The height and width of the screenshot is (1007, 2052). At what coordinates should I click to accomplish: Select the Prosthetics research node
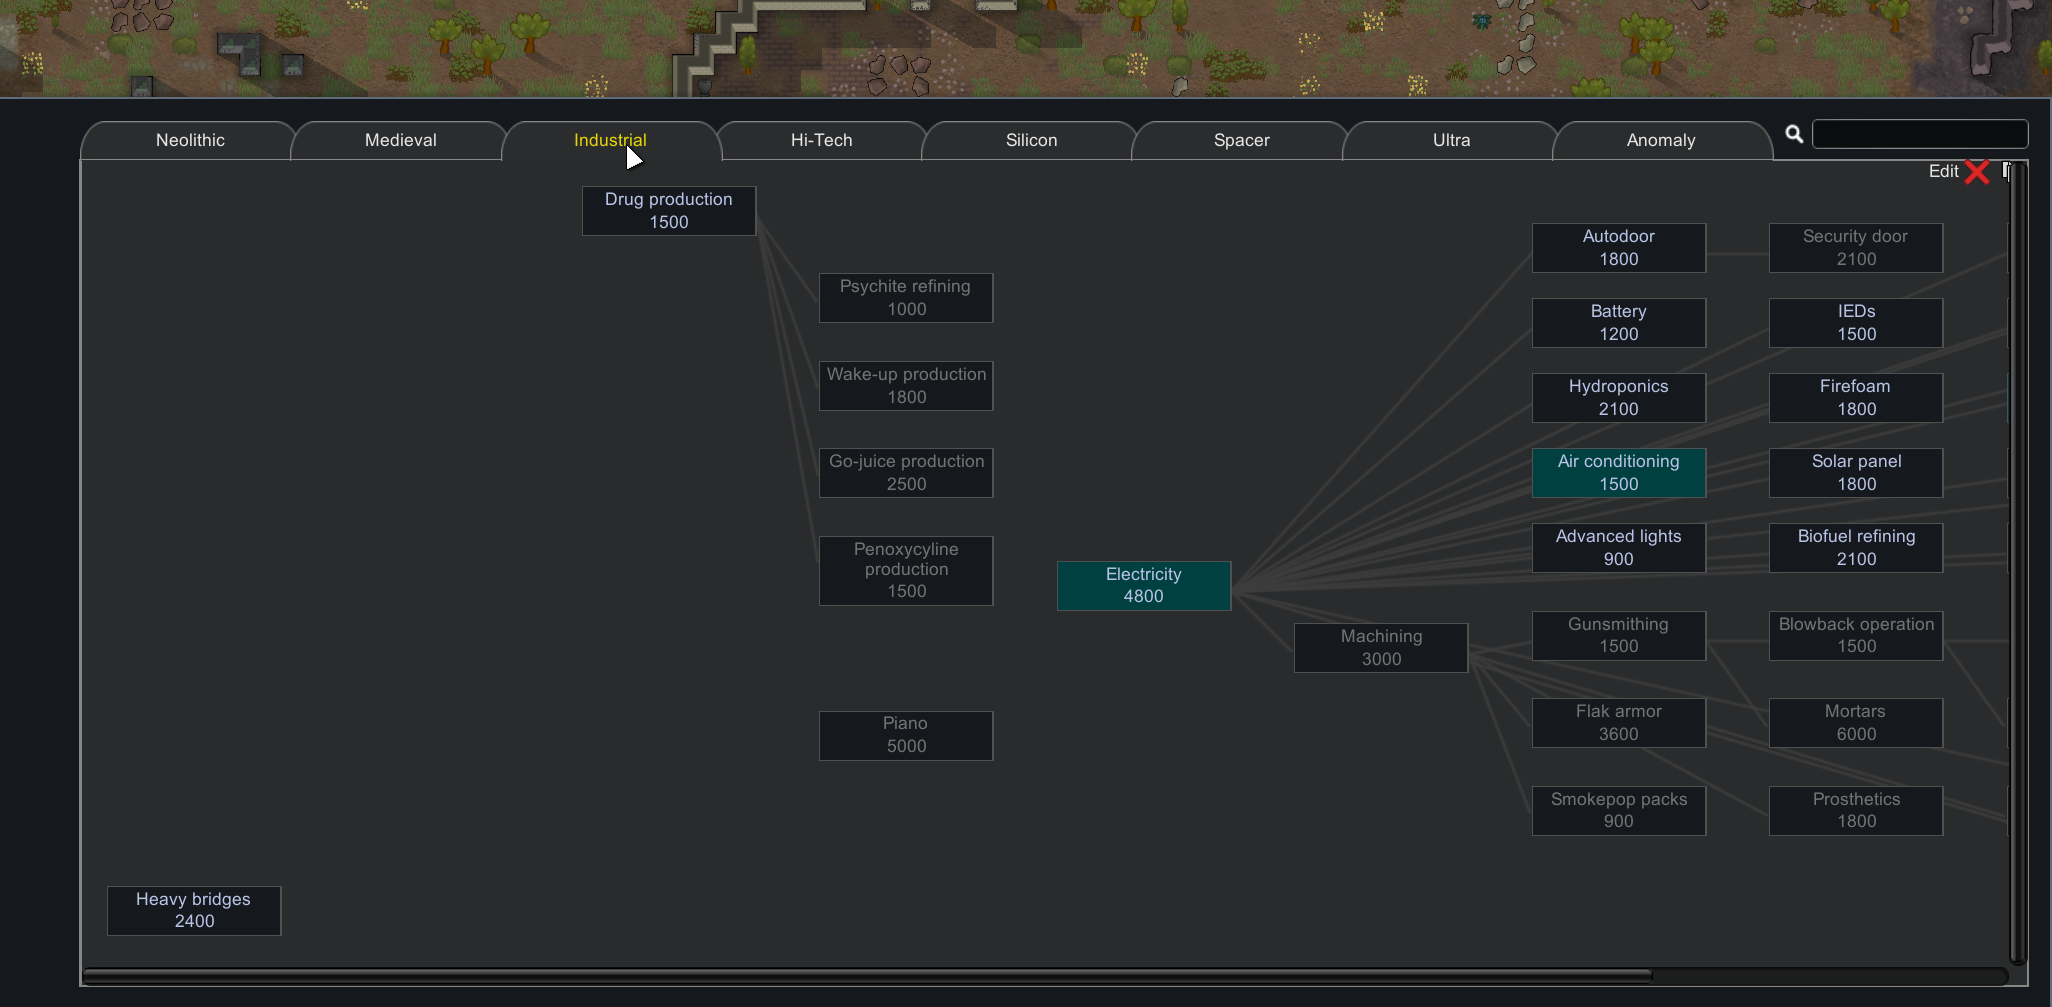pyautogui.click(x=1856, y=811)
